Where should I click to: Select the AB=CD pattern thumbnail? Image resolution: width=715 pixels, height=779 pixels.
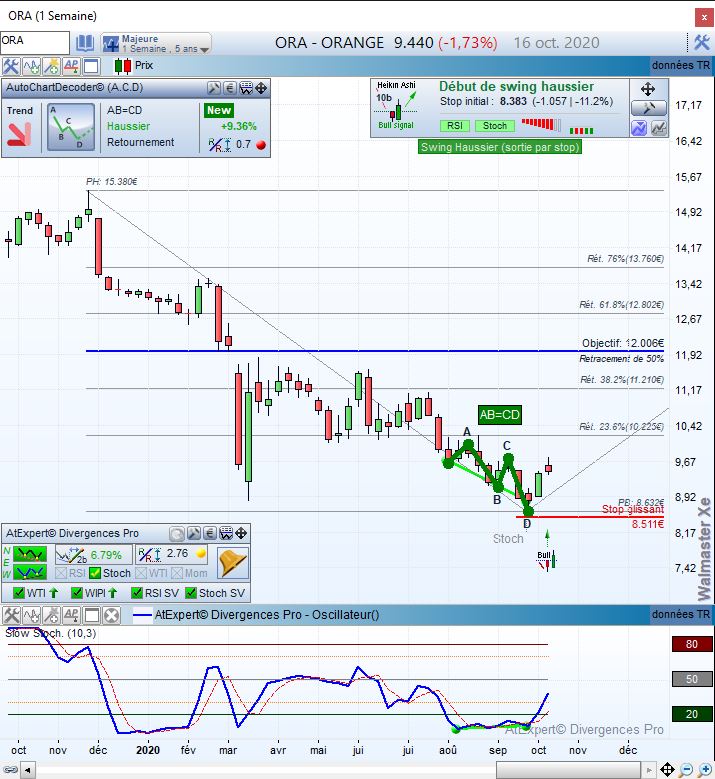coord(71,127)
